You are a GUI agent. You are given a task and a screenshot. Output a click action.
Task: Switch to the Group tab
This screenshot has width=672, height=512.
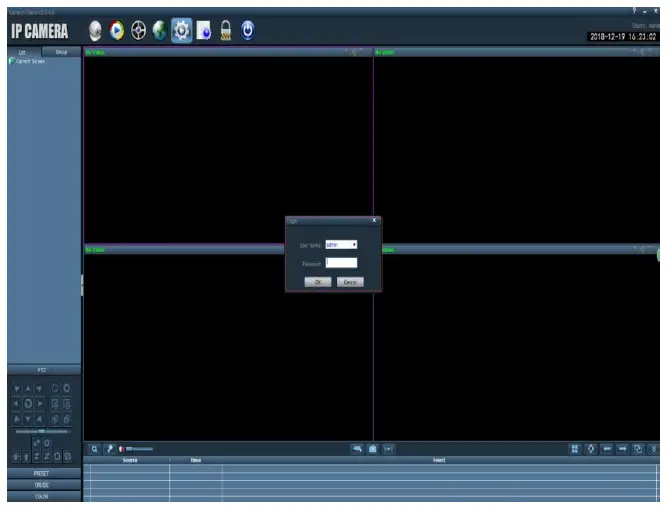61,52
